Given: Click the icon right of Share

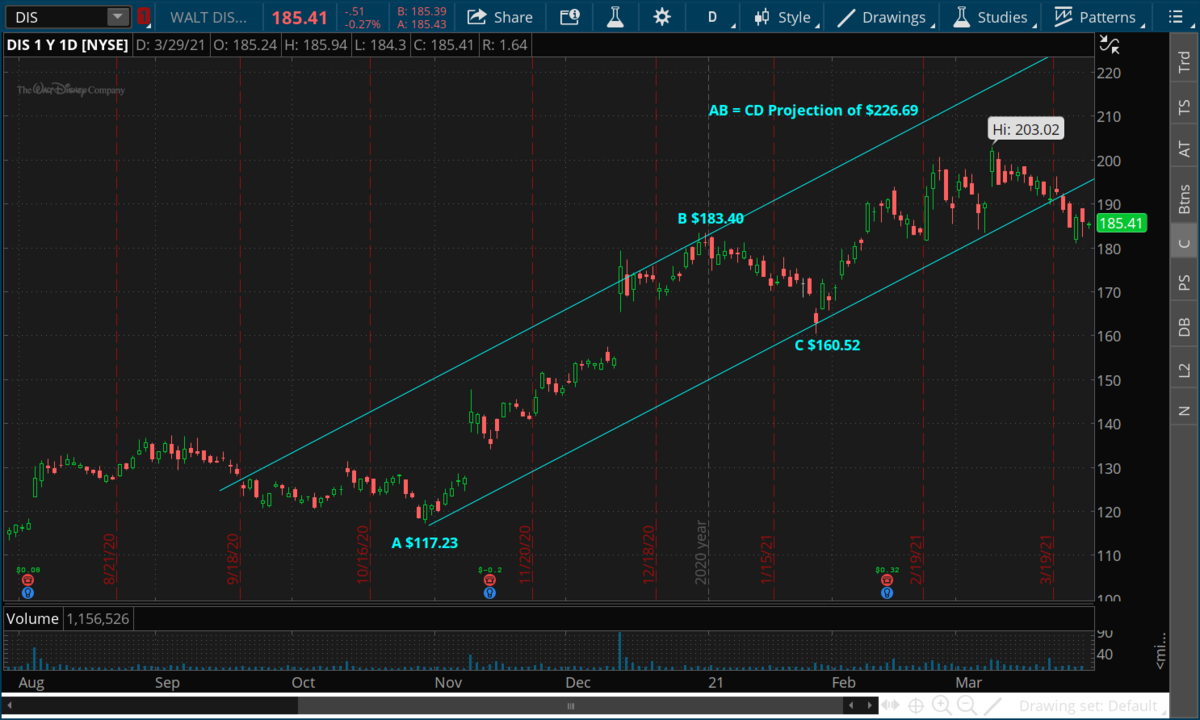Looking at the screenshot, I should (x=569, y=17).
